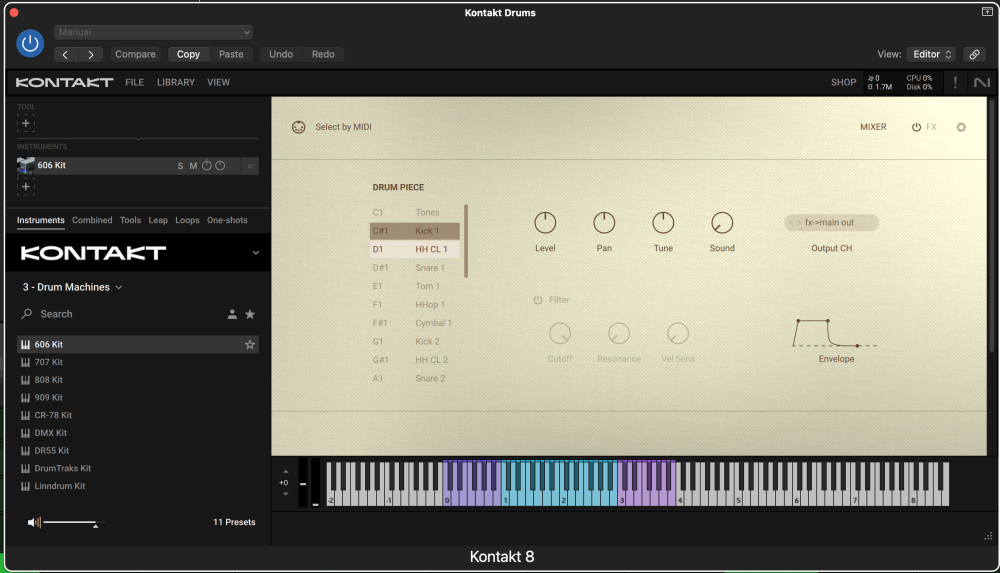This screenshot has height=573, width=1000.
Task: Click the Pan knob
Action: click(x=604, y=223)
